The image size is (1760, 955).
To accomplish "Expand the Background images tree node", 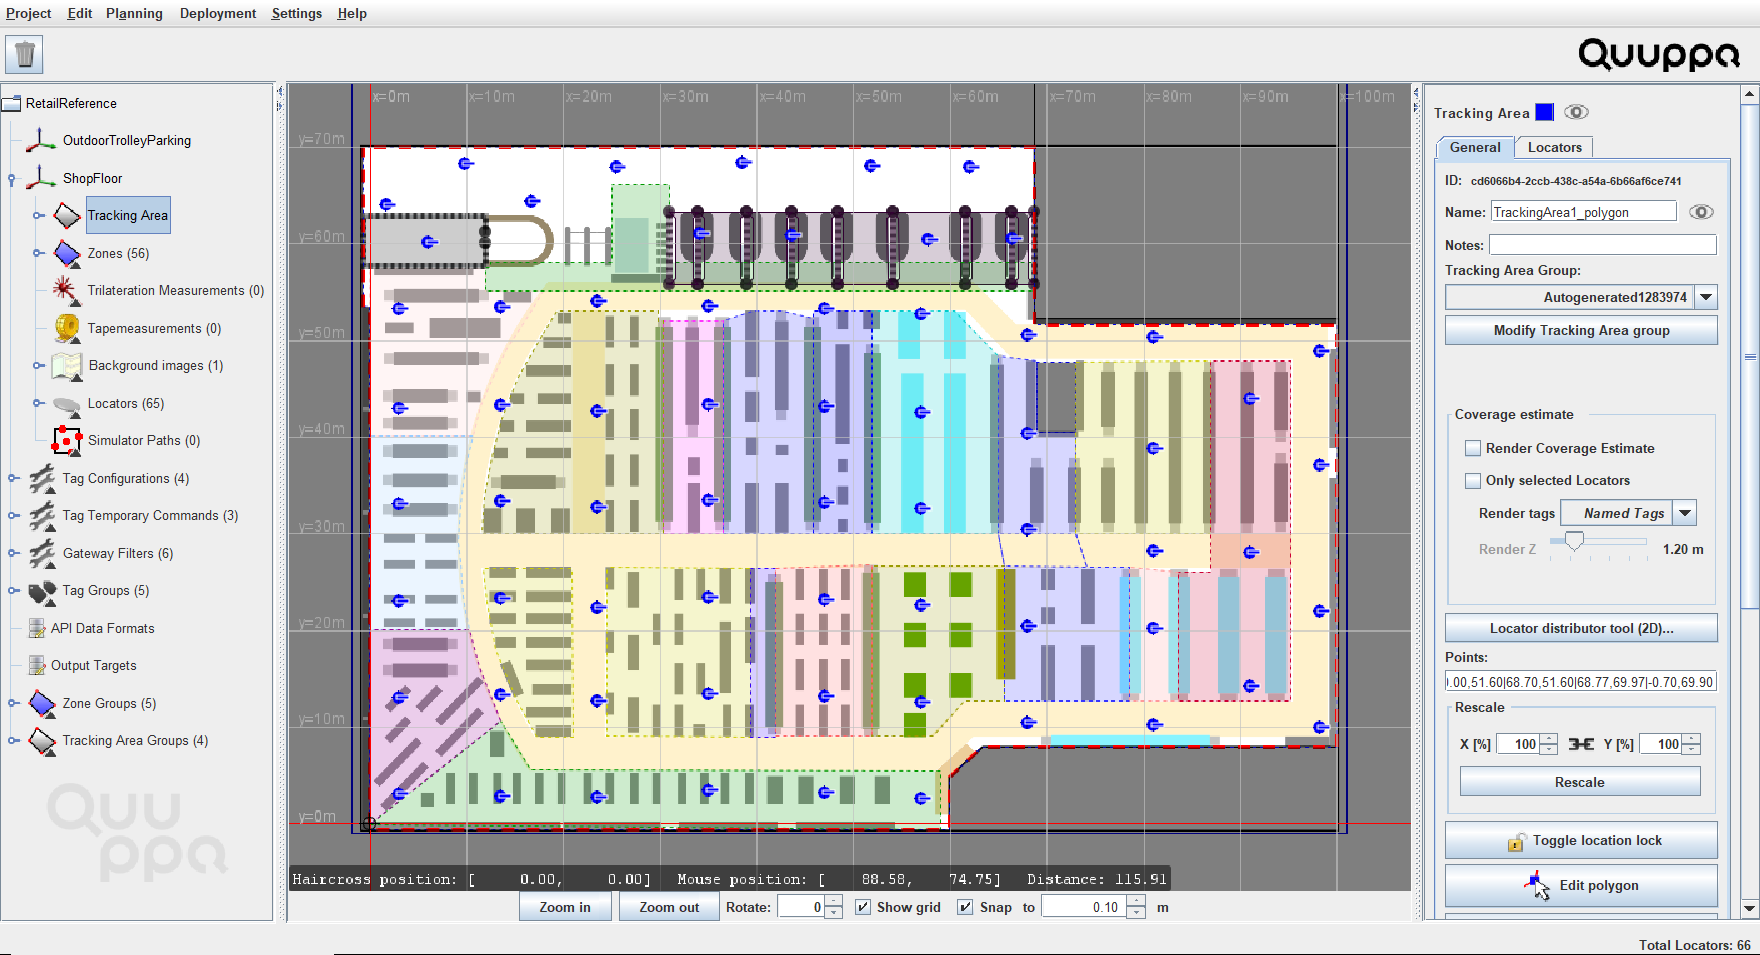I will [x=38, y=366].
